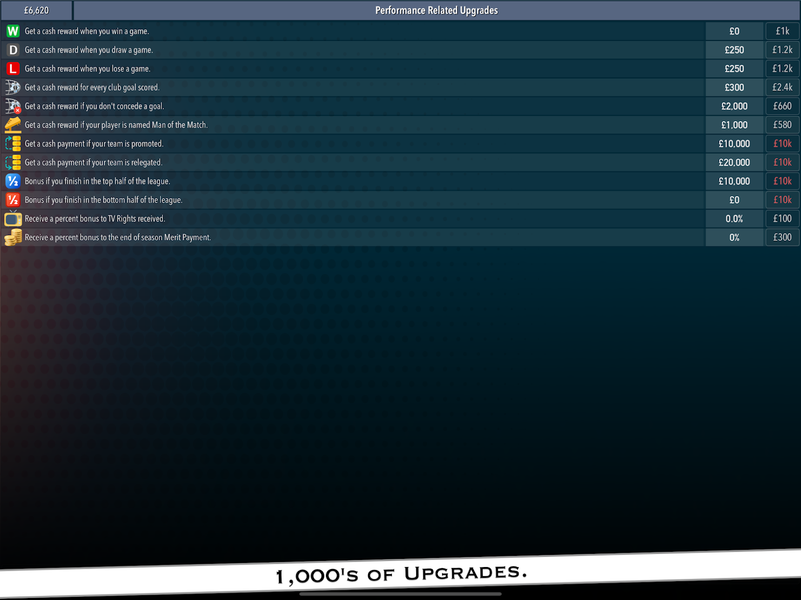This screenshot has width=801, height=600.
Task: Buy the £660 clean sheet upgrade
Action: pyautogui.click(x=782, y=106)
